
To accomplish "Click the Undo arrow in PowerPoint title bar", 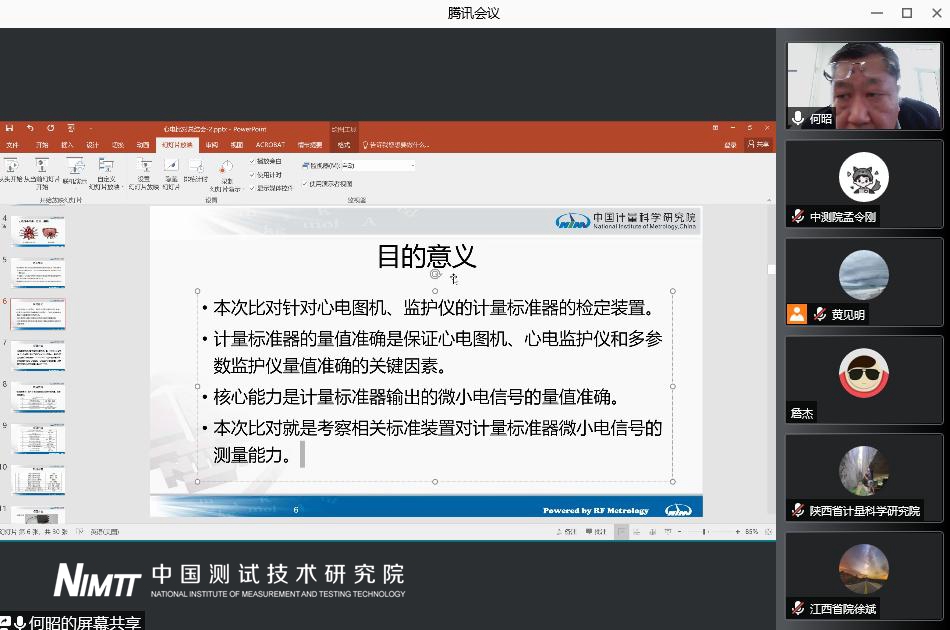I will 30,128.
